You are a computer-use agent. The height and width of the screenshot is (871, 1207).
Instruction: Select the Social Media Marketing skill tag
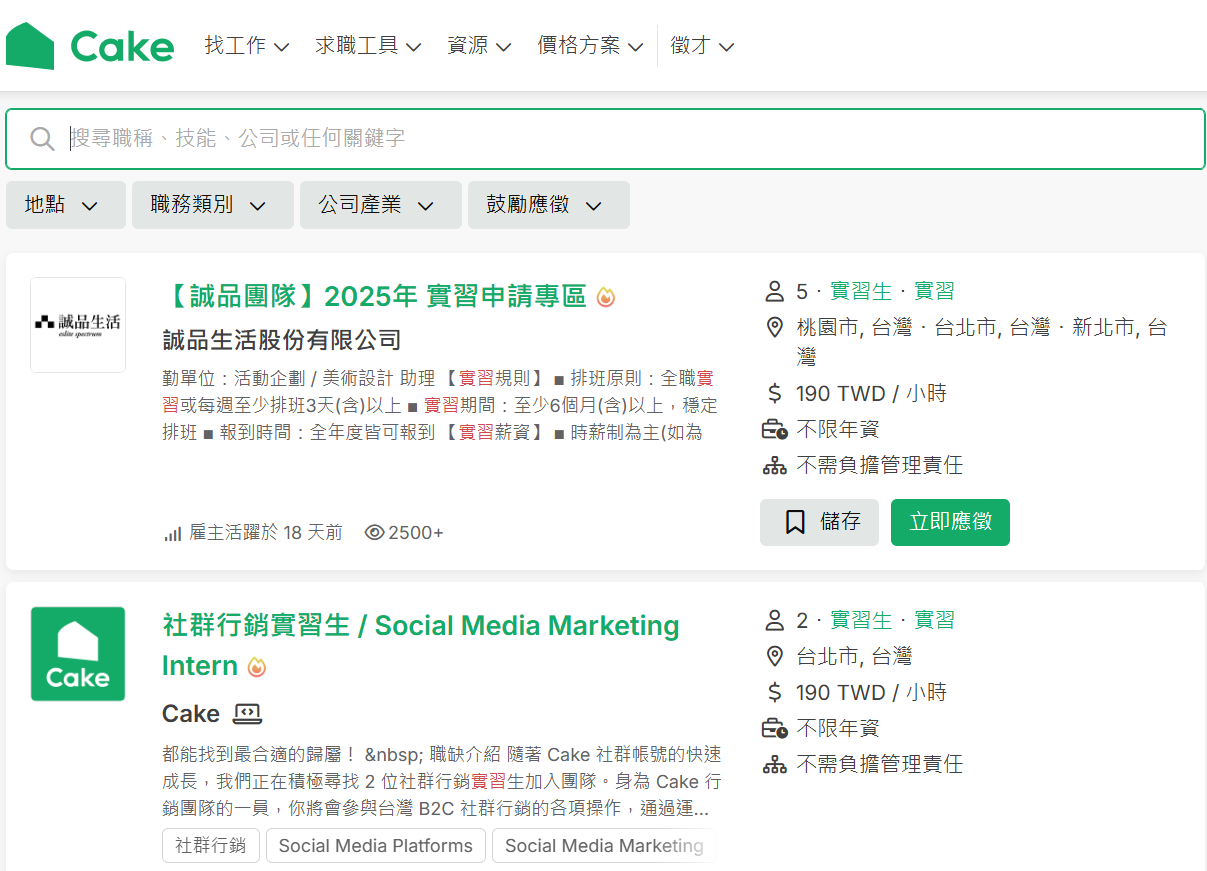[x=604, y=845]
